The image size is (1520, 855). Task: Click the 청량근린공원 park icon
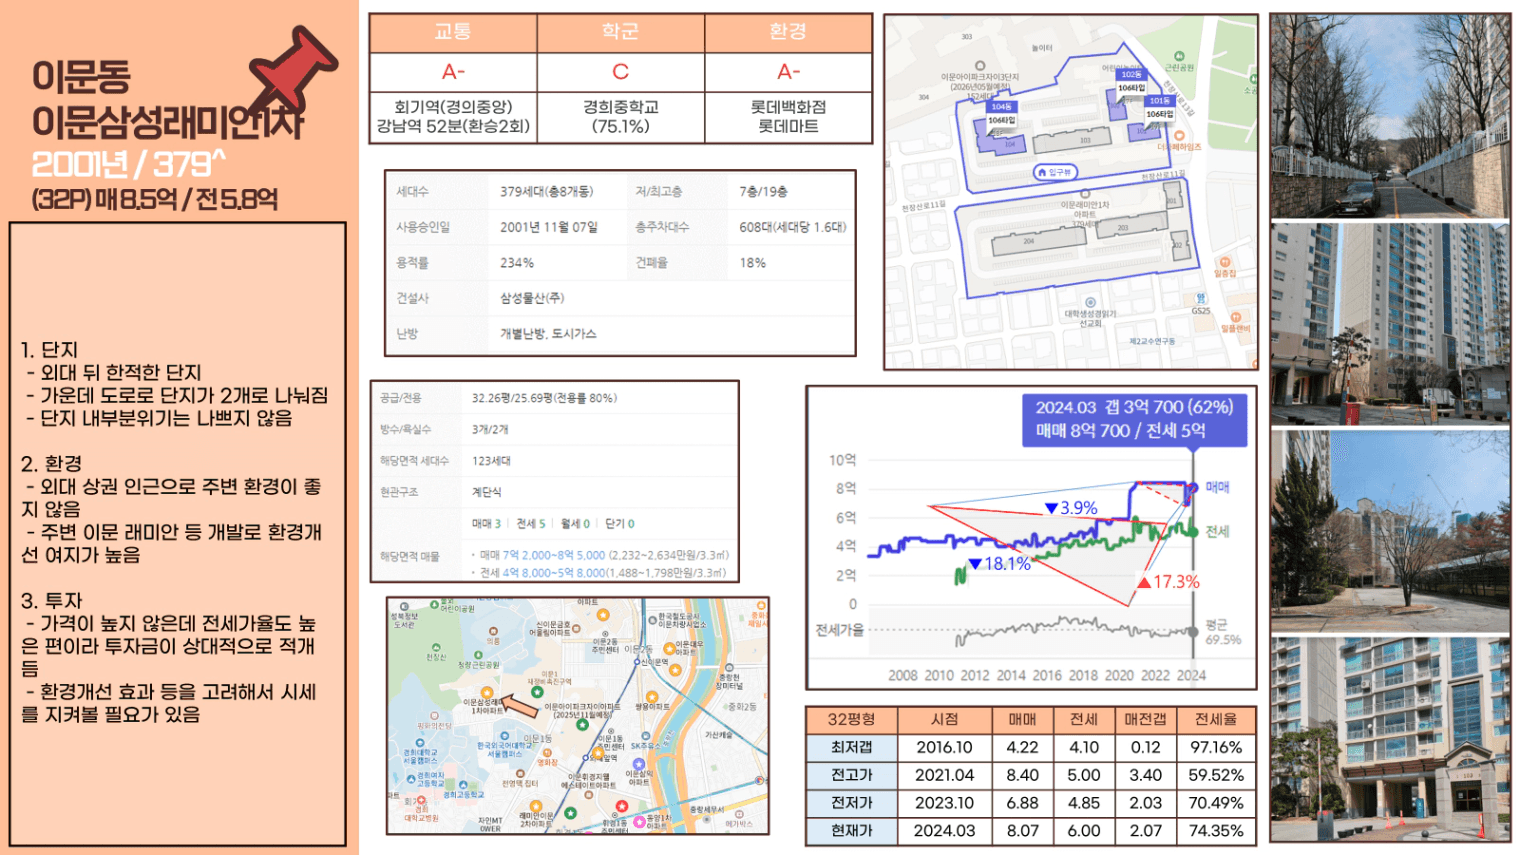pyautogui.click(x=478, y=655)
